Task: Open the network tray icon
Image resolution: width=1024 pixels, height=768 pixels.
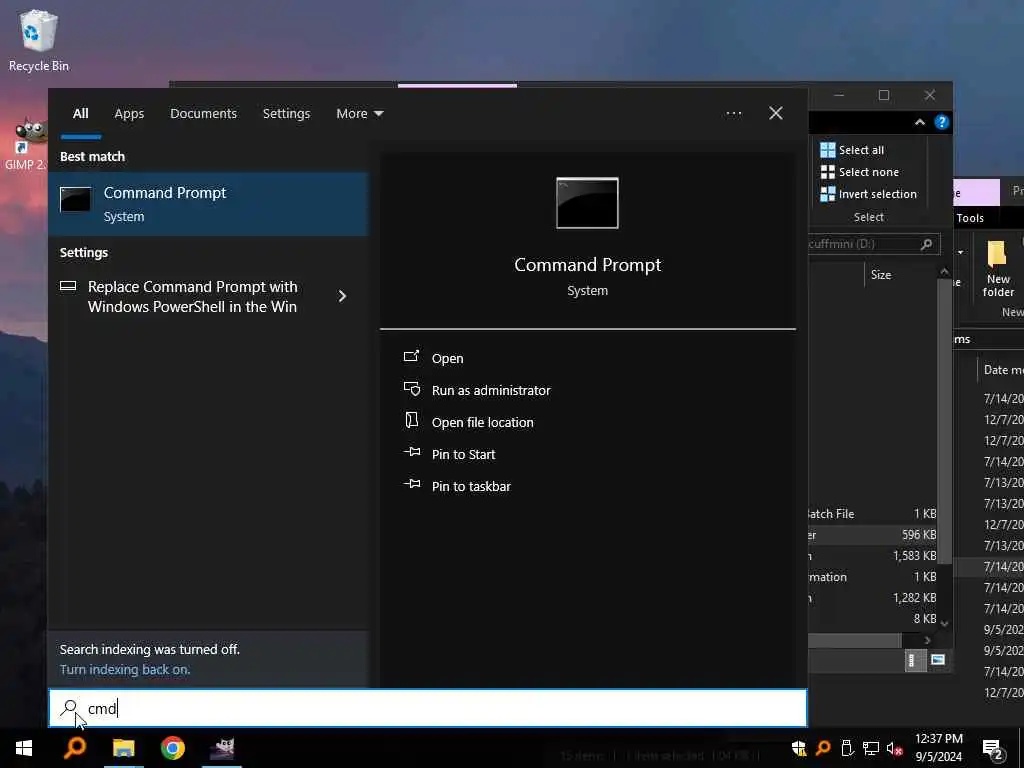Action: (x=871, y=748)
